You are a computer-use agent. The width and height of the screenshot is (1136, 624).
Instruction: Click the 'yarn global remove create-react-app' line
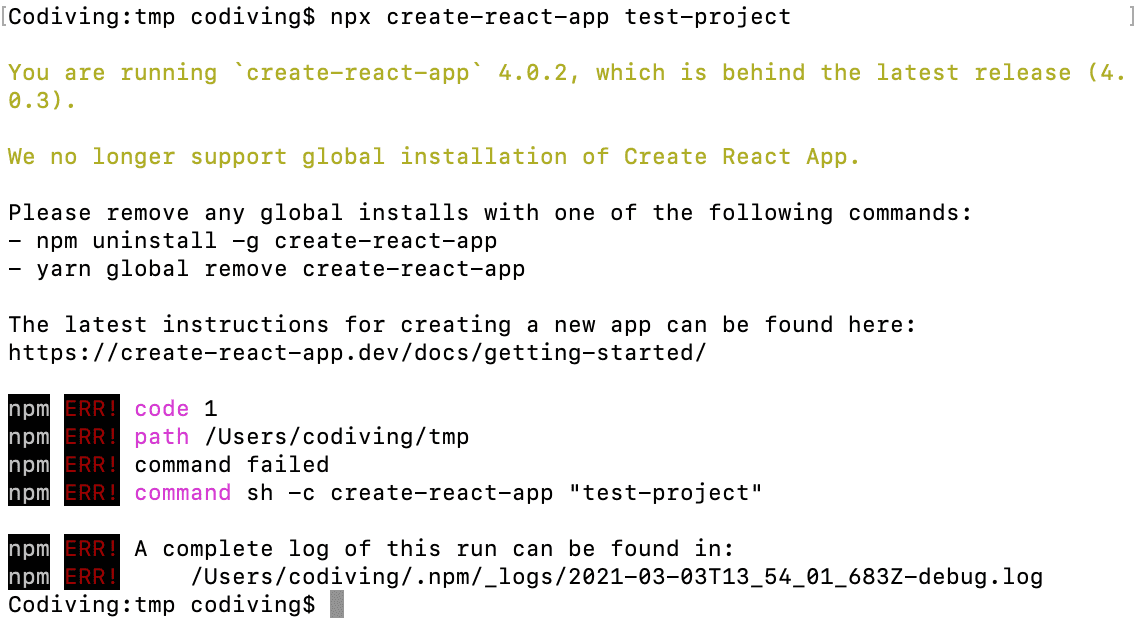[x=267, y=269]
